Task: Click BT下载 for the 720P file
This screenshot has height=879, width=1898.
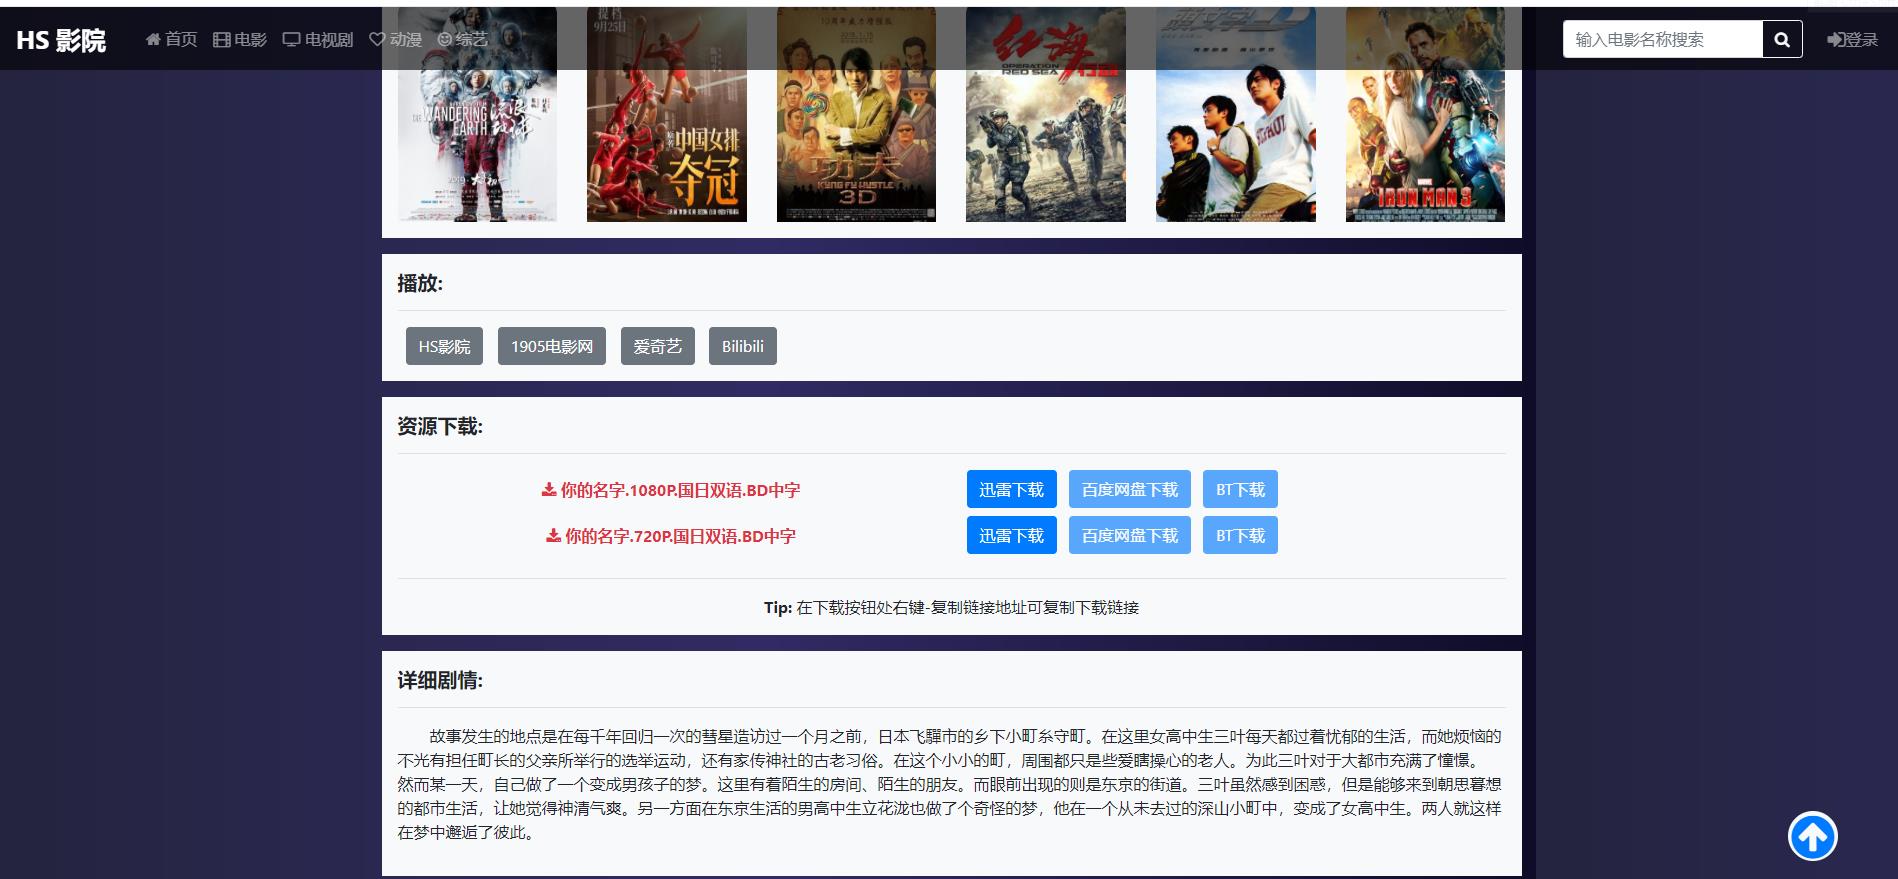Action: click(1240, 535)
